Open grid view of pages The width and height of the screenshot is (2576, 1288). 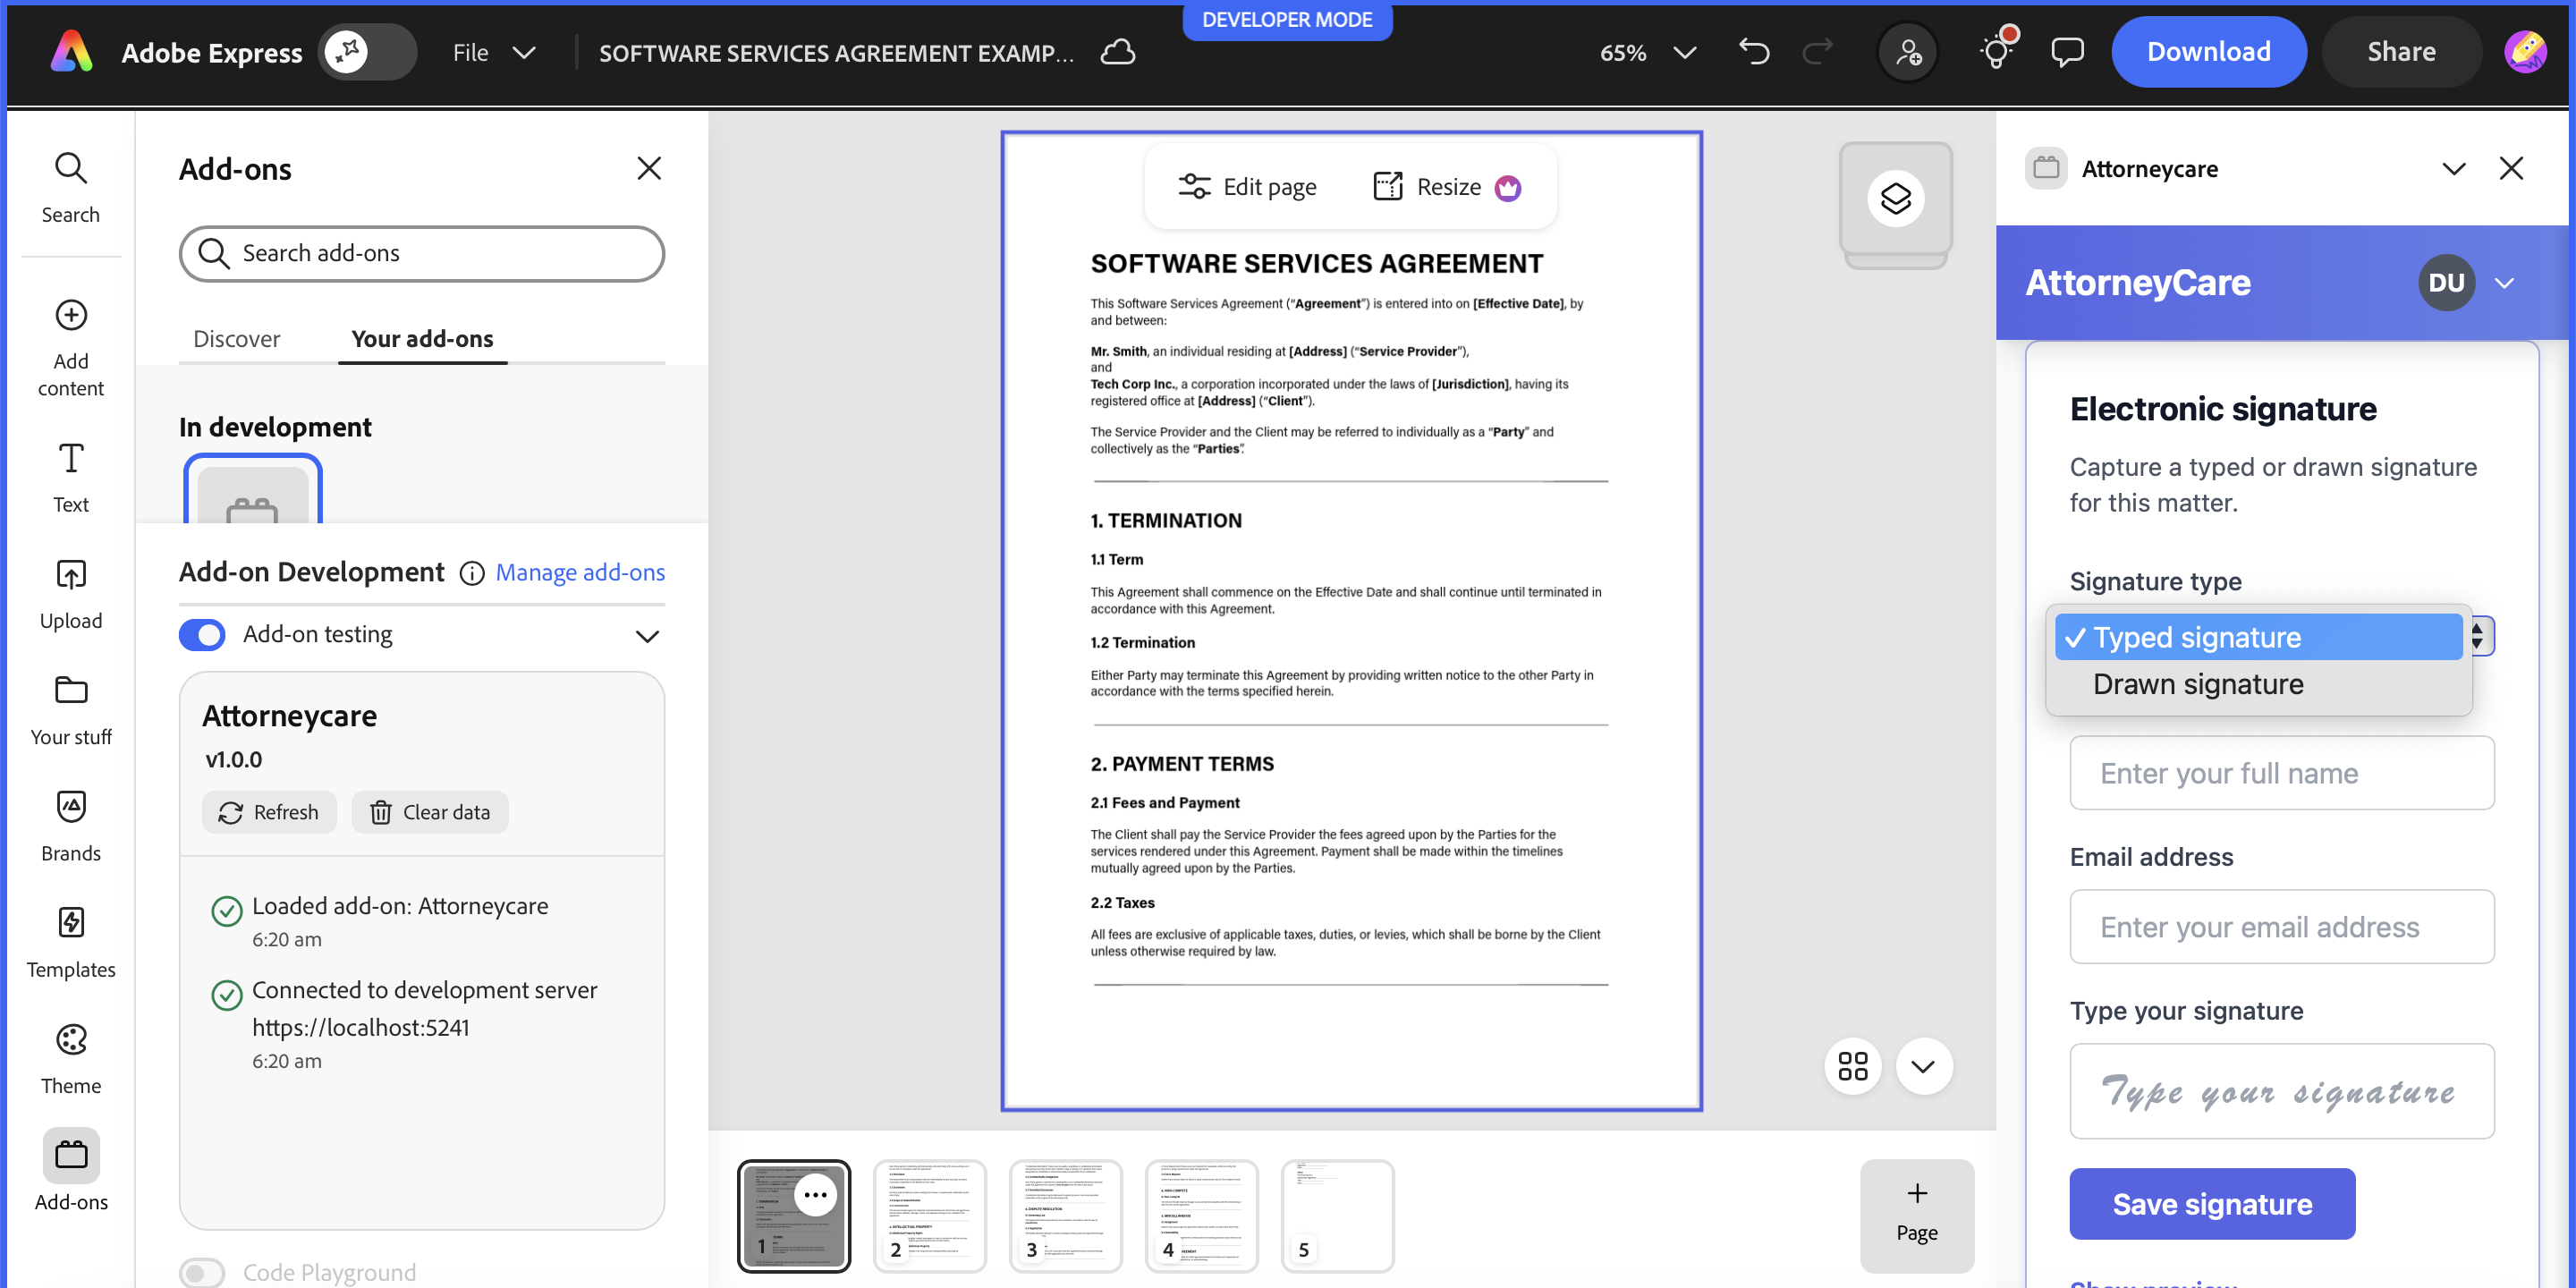point(1852,1066)
